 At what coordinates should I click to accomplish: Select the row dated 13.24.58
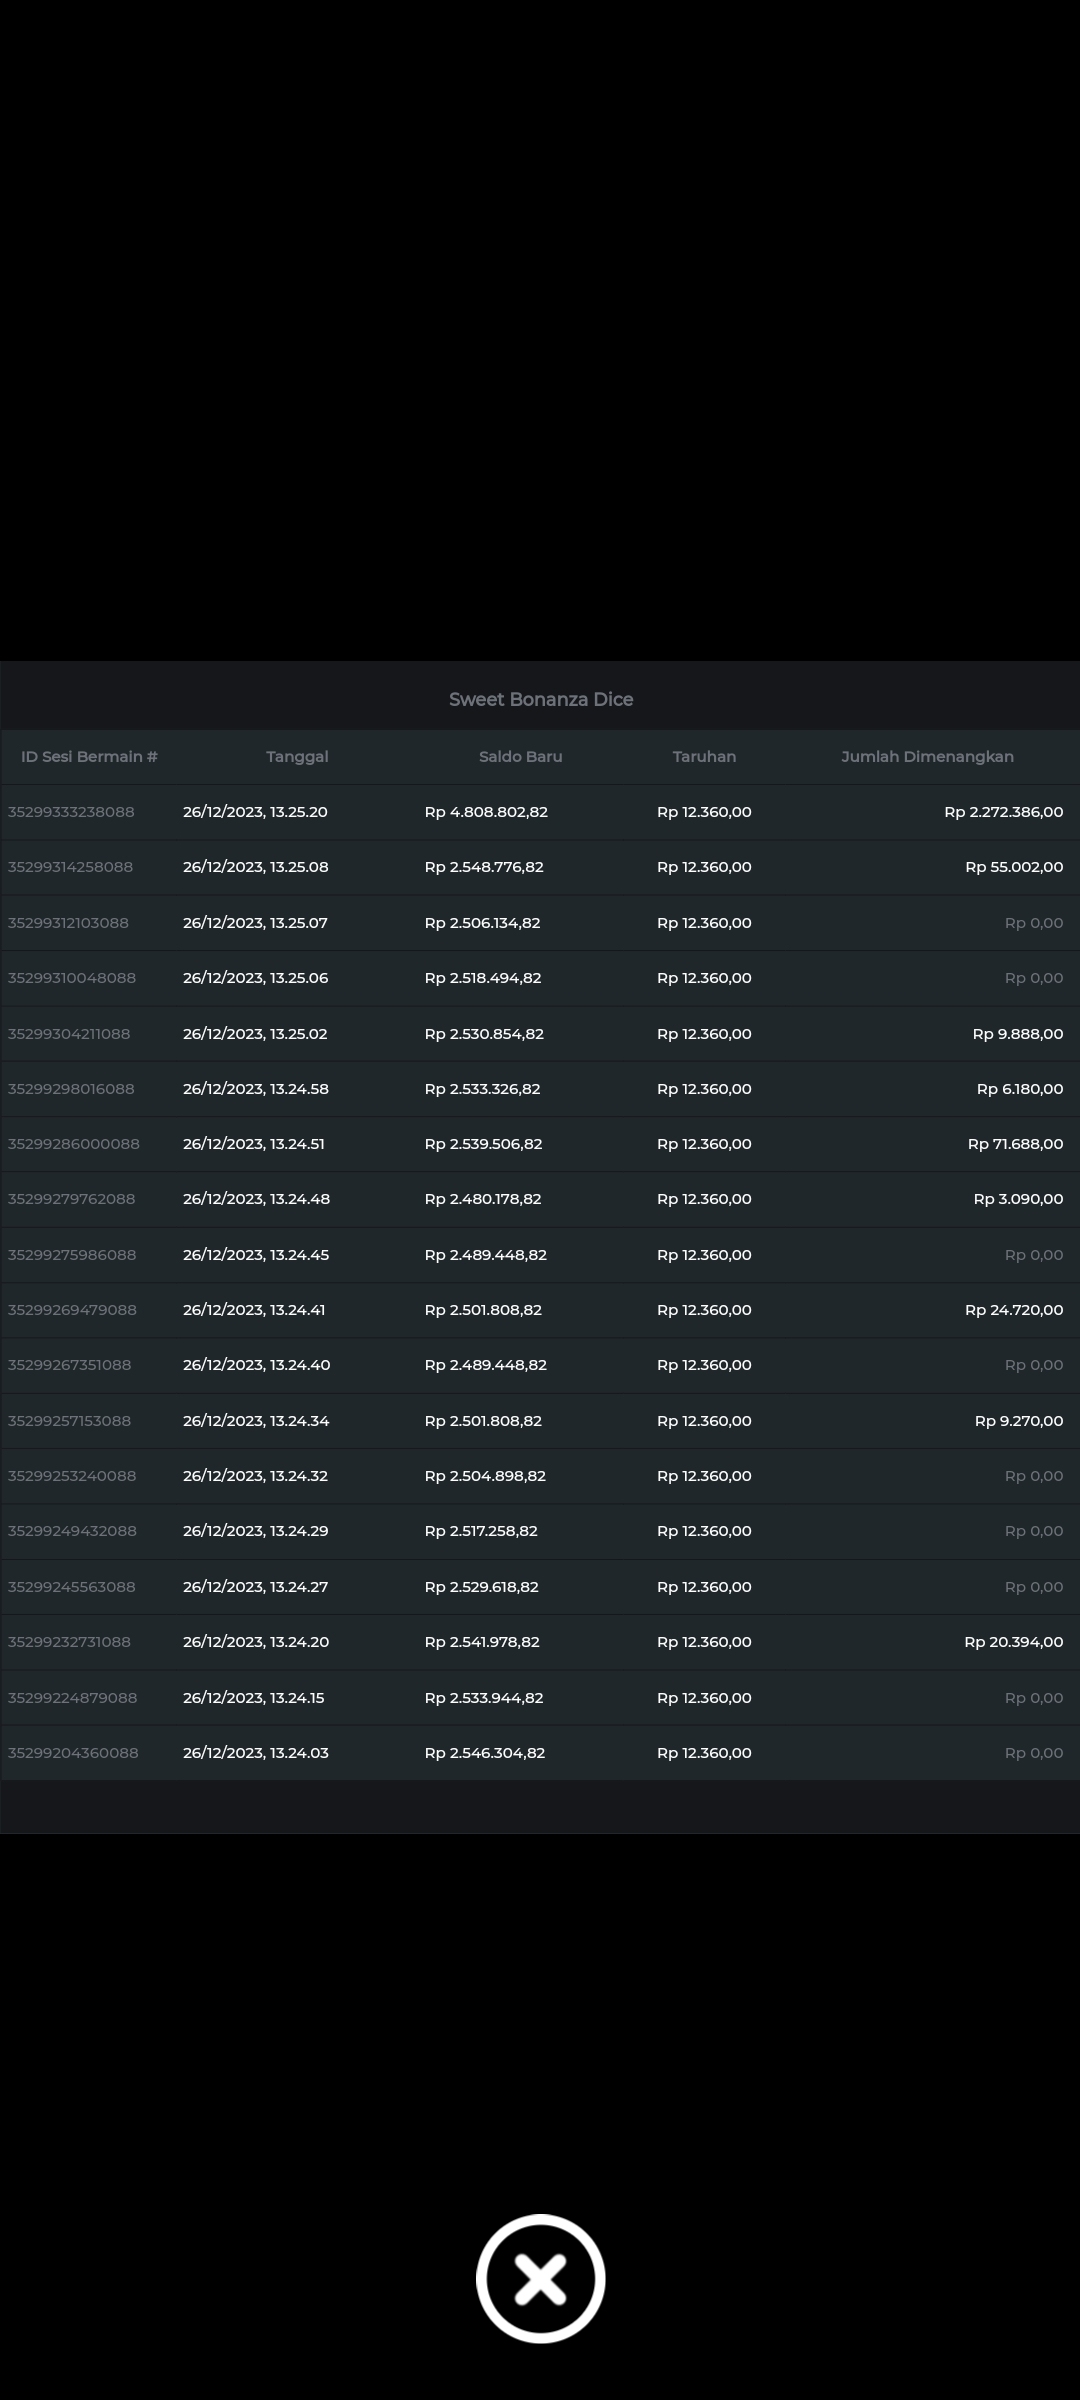(256, 1089)
